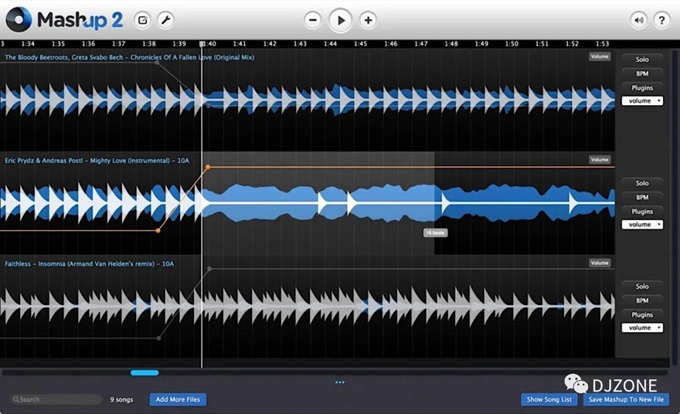
Task: Click the Volume tag on the Insomnia waveform
Action: coord(599,263)
